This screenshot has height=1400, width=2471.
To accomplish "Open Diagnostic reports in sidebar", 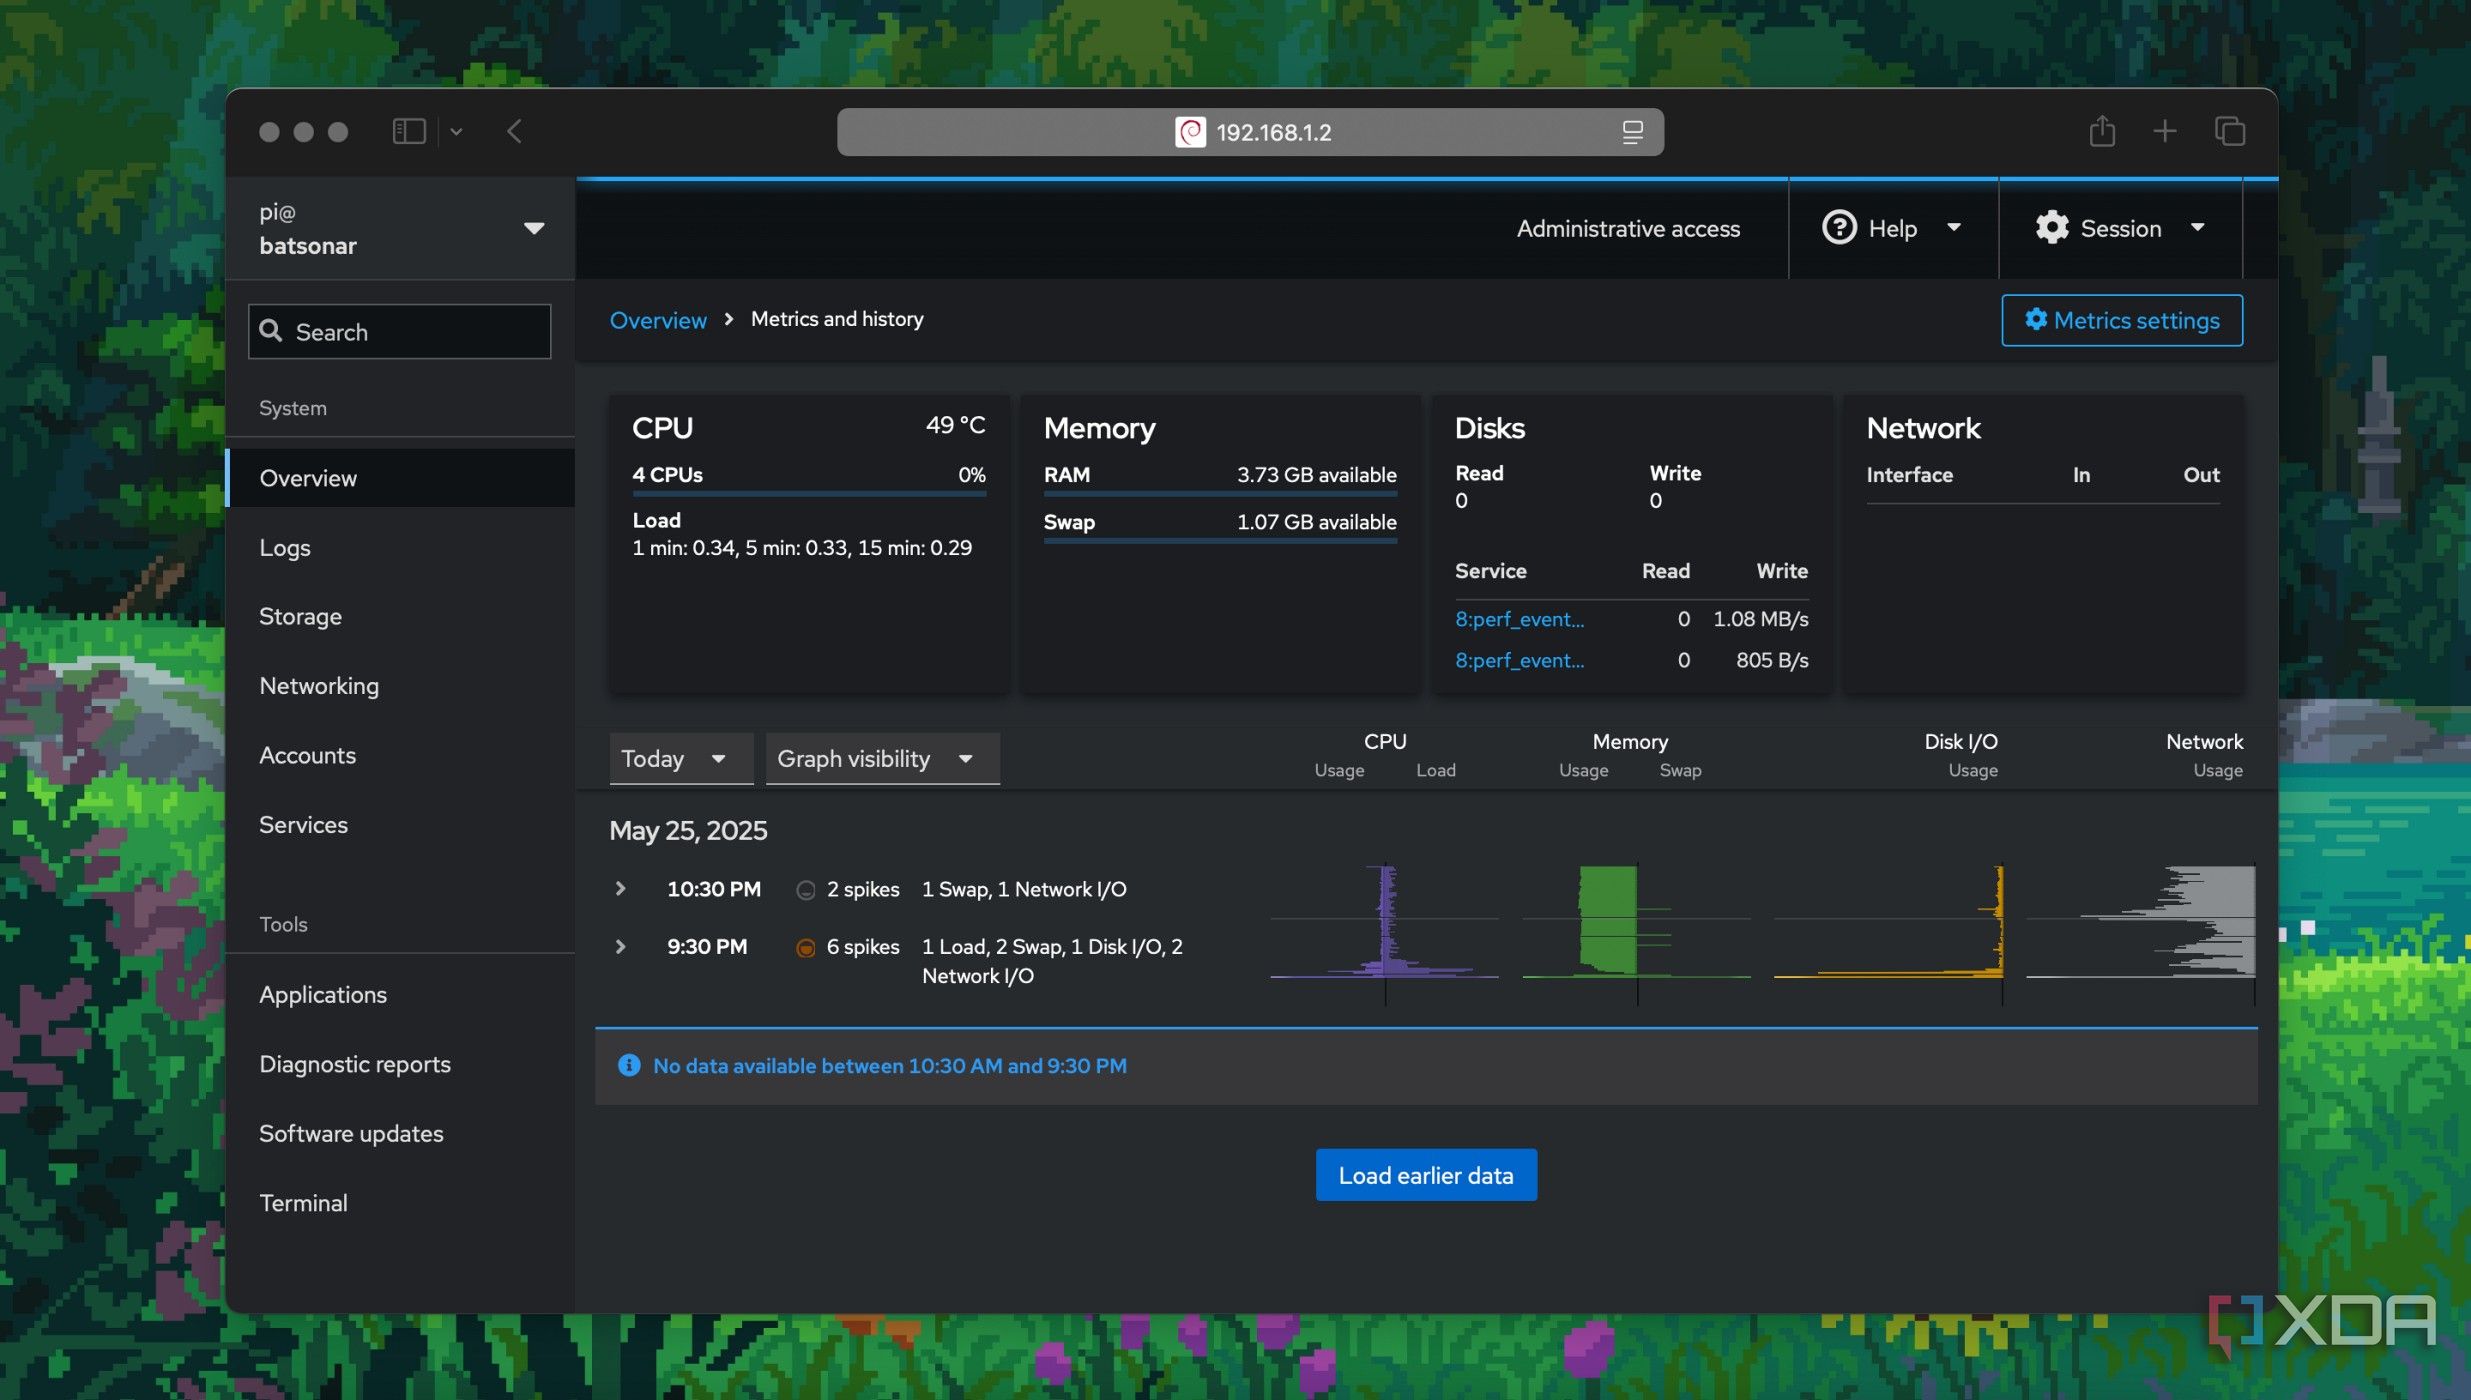I will tap(400, 1063).
